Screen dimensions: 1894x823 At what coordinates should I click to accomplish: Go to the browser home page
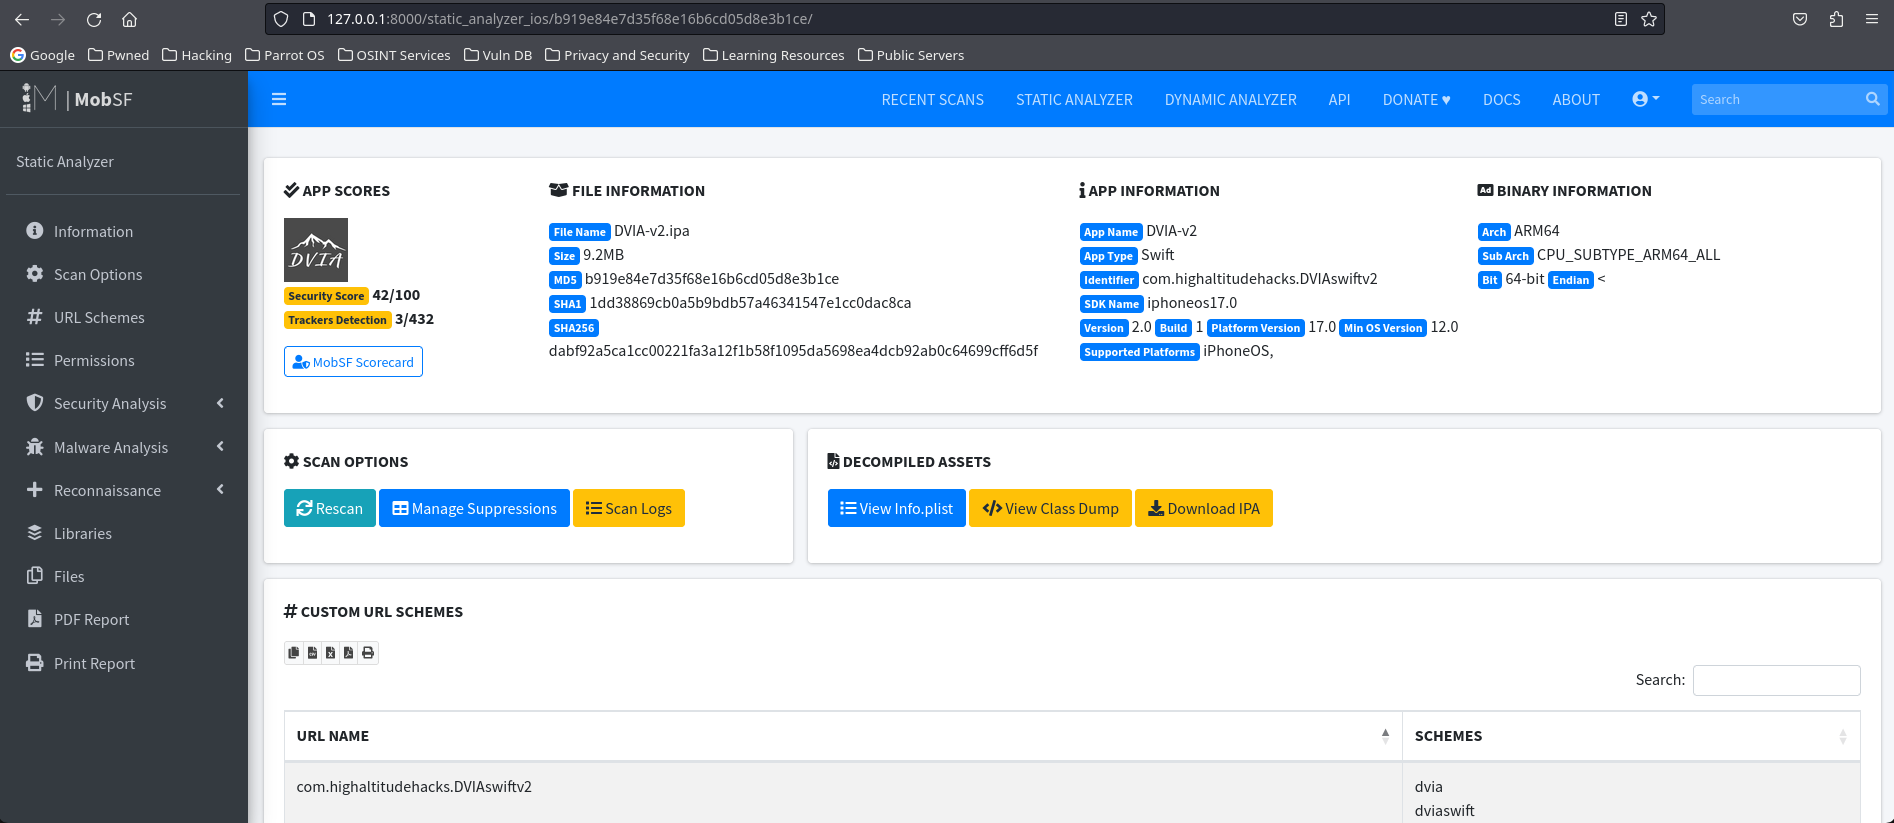pyautogui.click(x=129, y=19)
